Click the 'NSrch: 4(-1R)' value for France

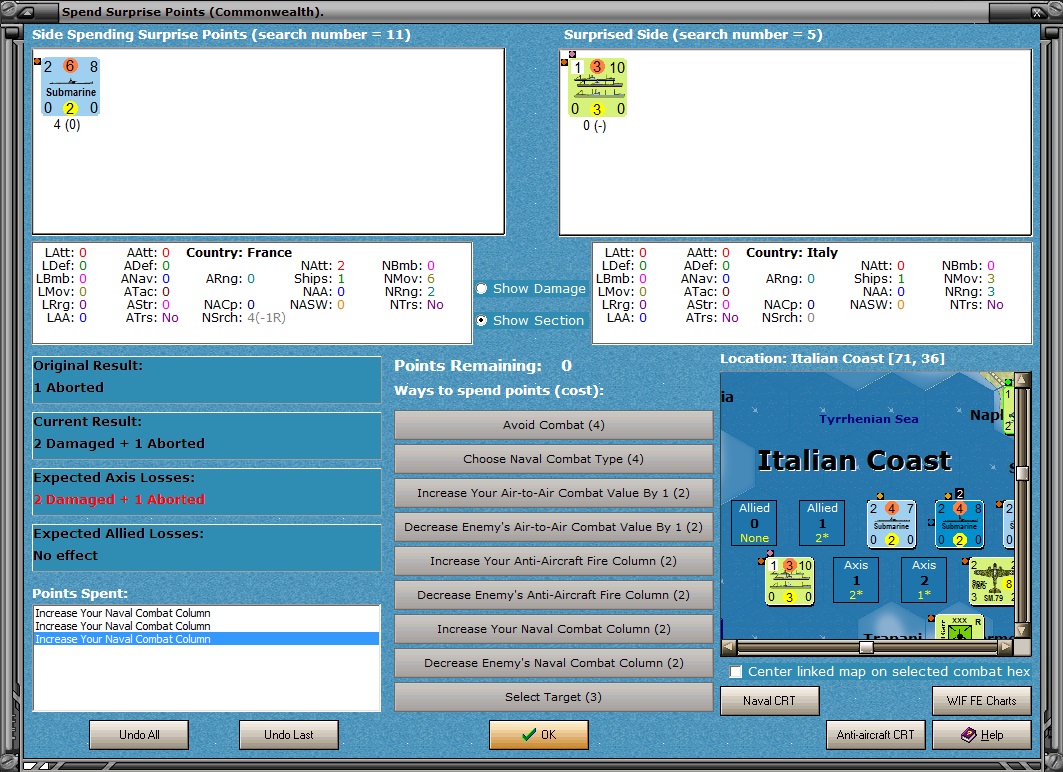coord(243,318)
